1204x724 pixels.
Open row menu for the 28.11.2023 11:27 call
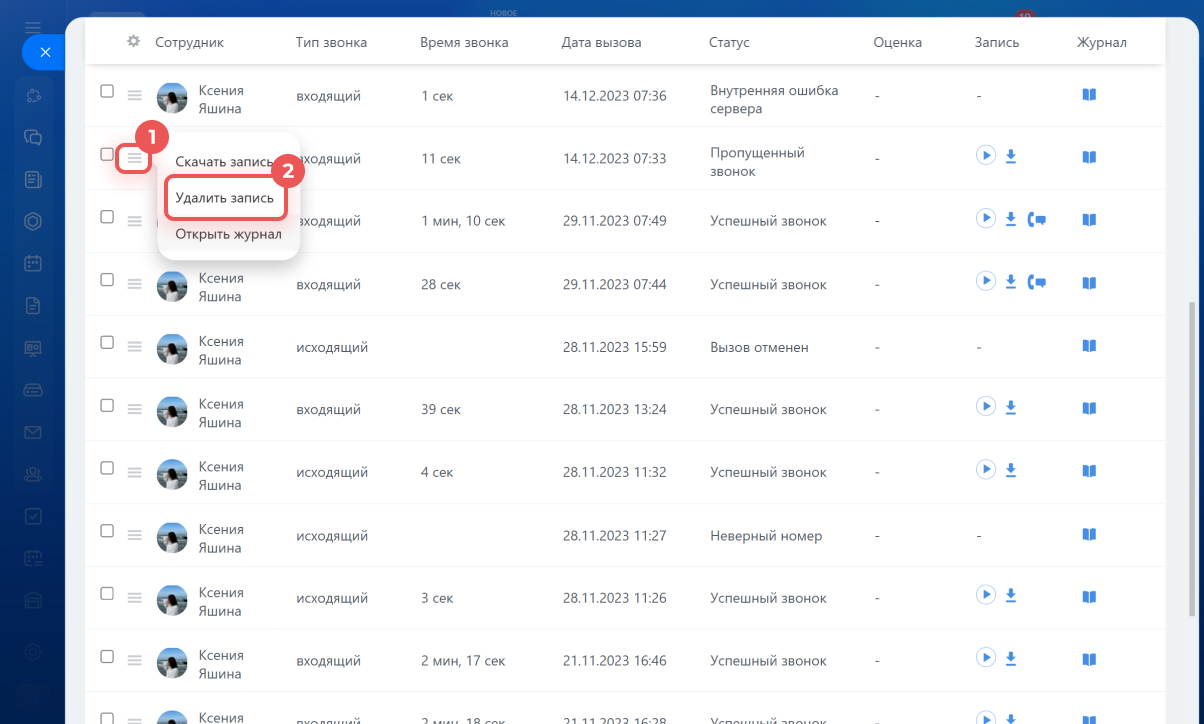point(135,535)
